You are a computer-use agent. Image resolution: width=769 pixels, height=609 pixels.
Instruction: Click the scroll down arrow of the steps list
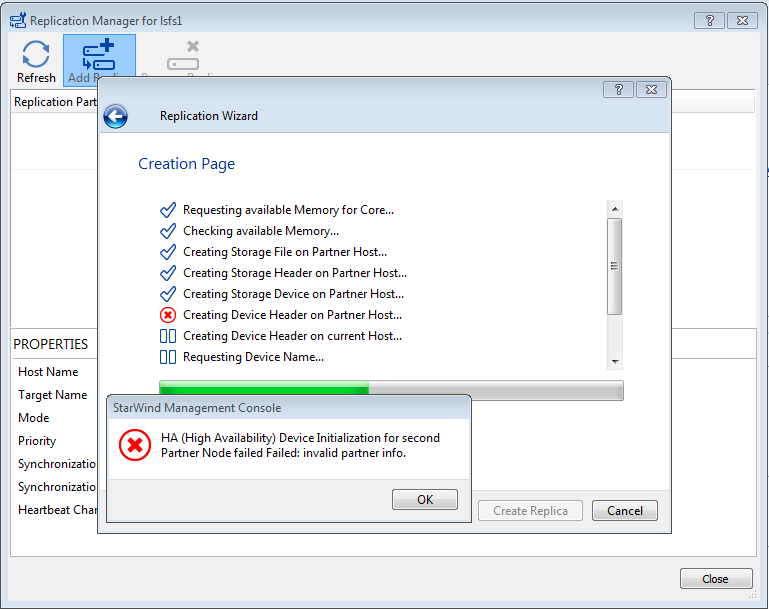(615, 362)
